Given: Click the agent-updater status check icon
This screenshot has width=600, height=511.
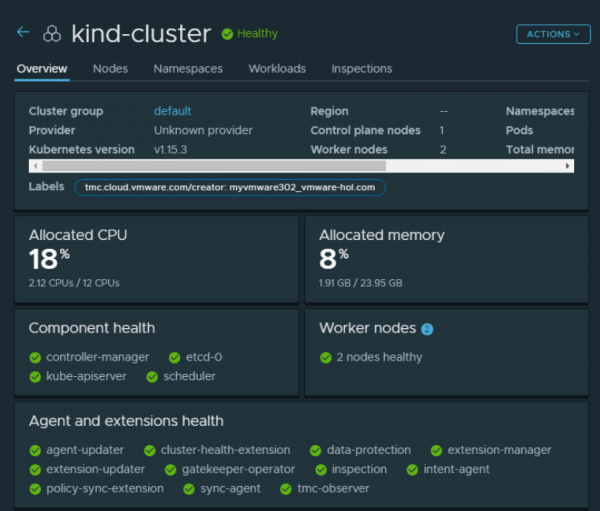Looking at the screenshot, I should [x=35, y=451].
